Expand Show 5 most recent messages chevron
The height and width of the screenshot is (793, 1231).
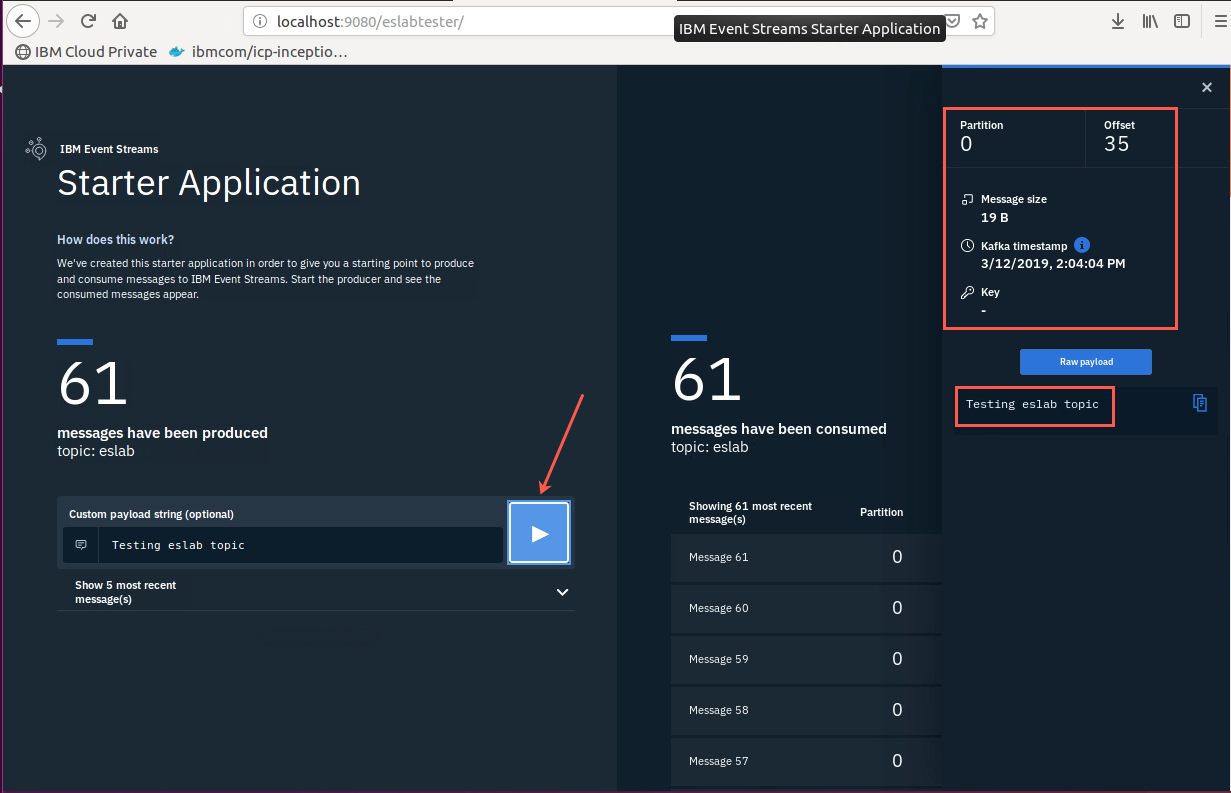(562, 592)
